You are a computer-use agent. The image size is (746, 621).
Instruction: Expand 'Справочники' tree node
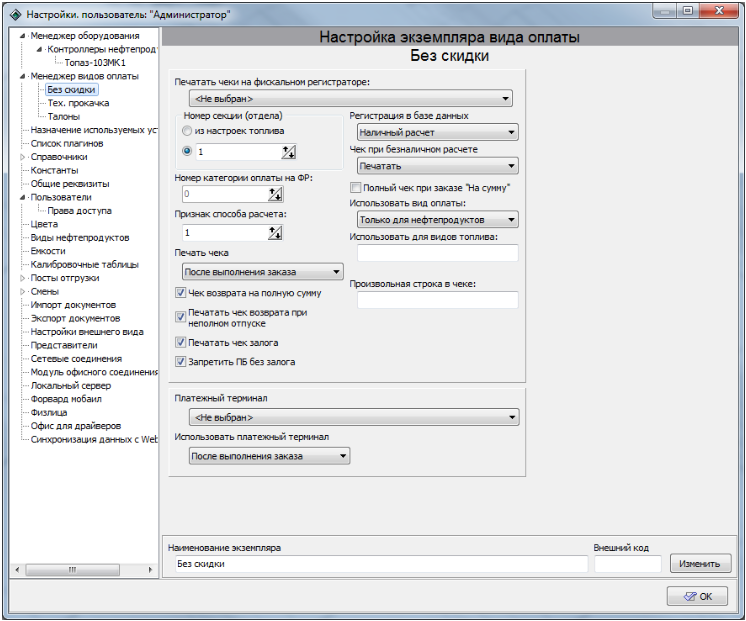(x=22, y=157)
